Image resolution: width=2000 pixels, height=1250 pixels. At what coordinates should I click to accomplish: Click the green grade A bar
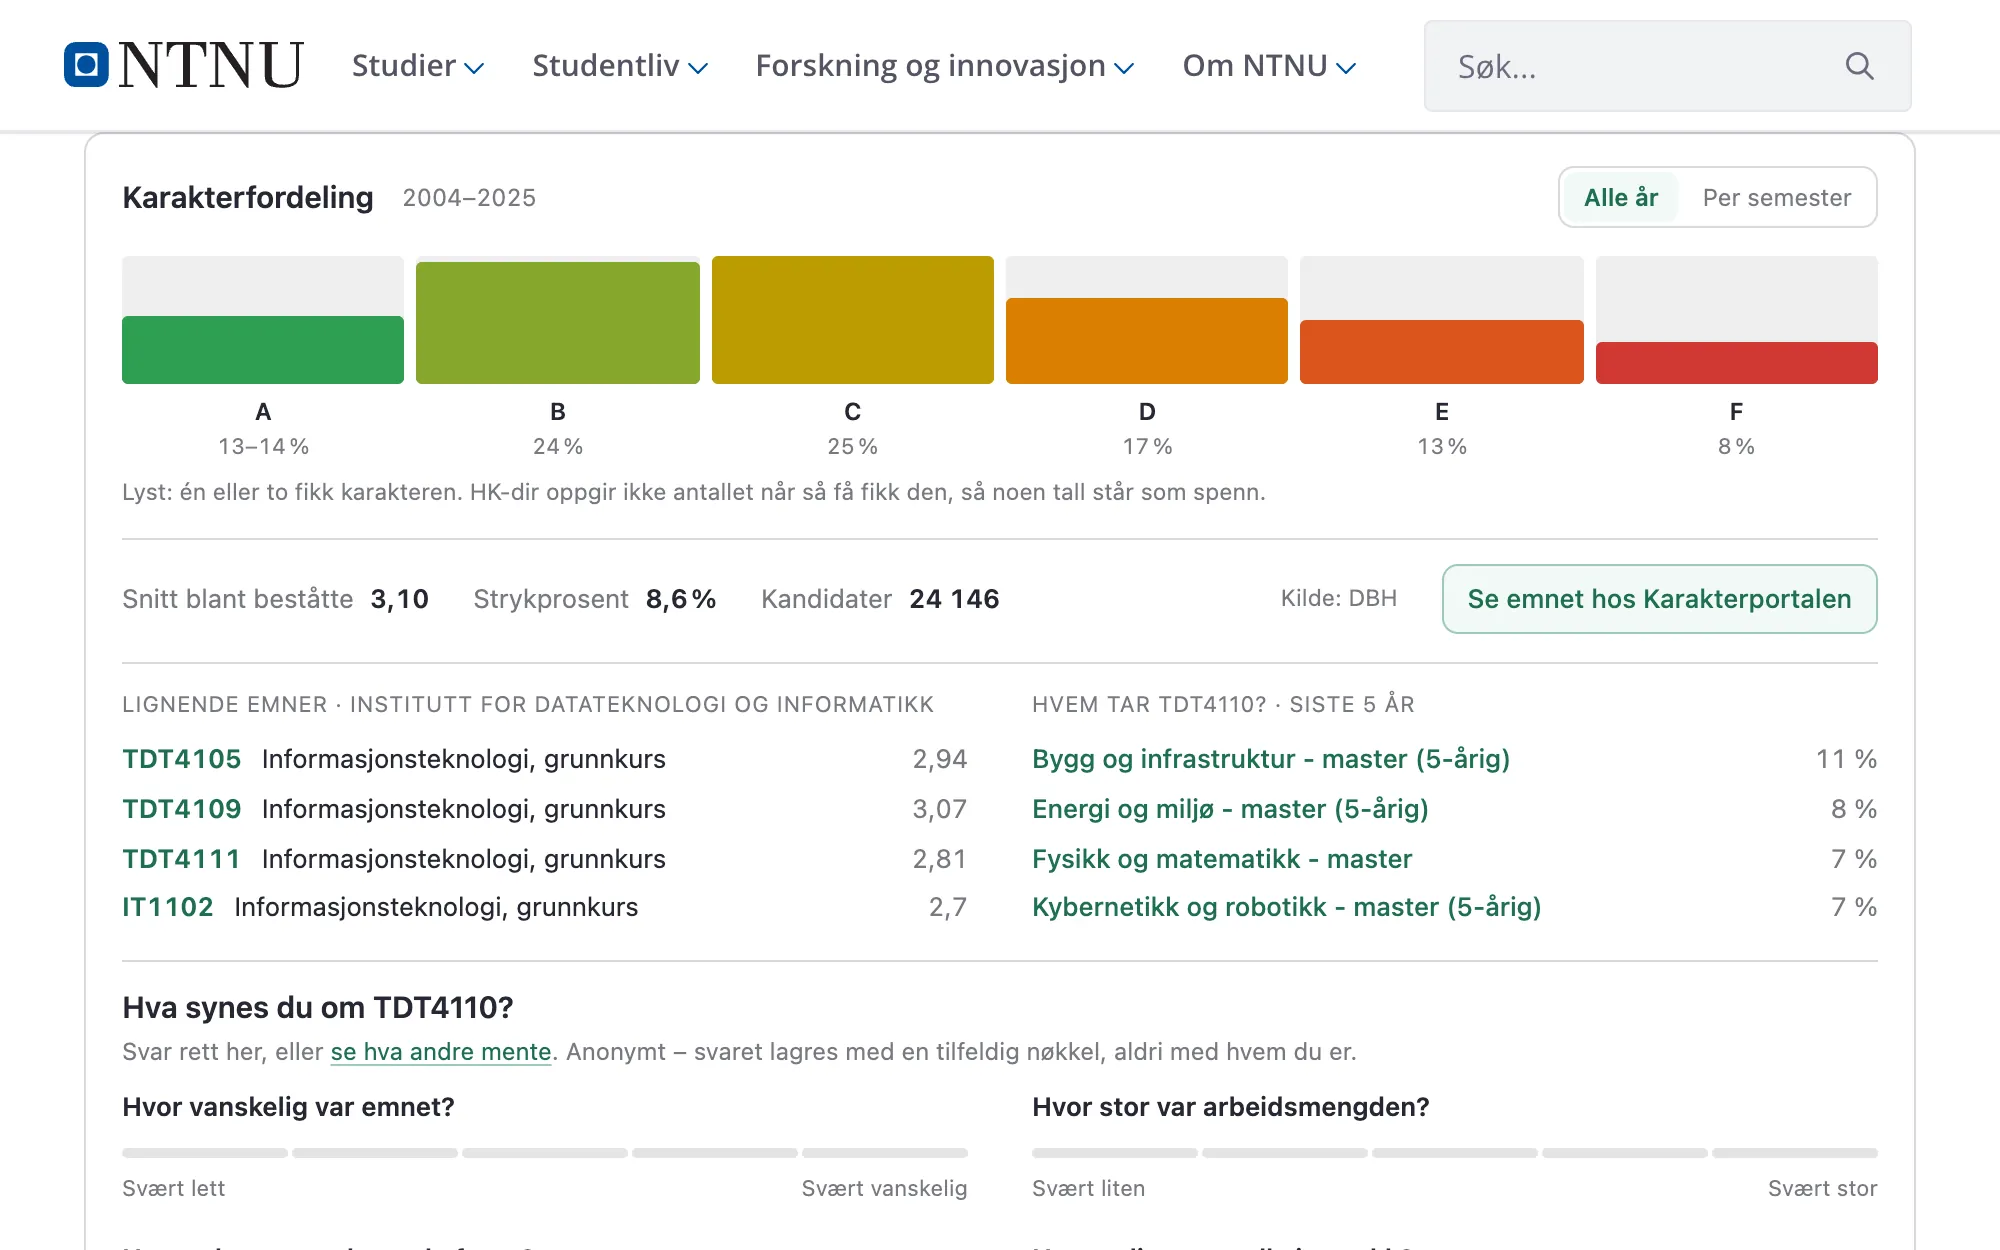click(263, 350)
